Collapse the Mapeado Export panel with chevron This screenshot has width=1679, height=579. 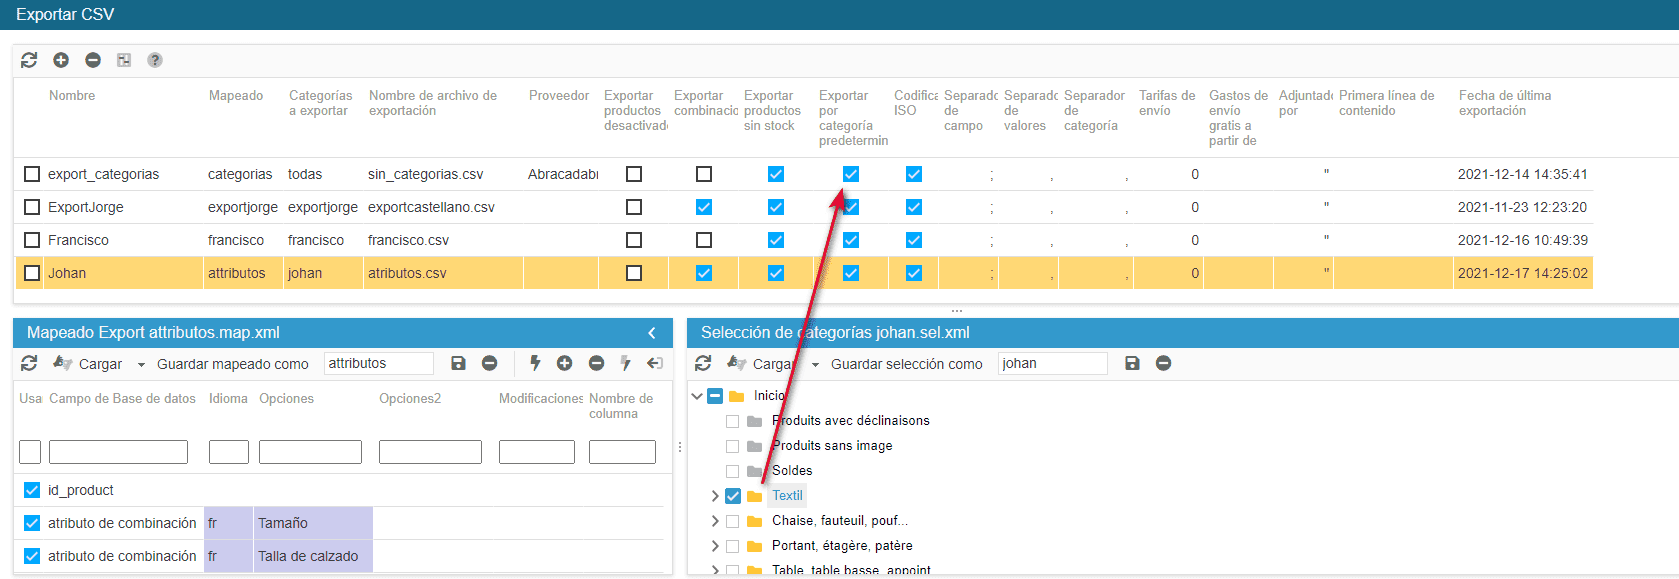coord(652,333)
